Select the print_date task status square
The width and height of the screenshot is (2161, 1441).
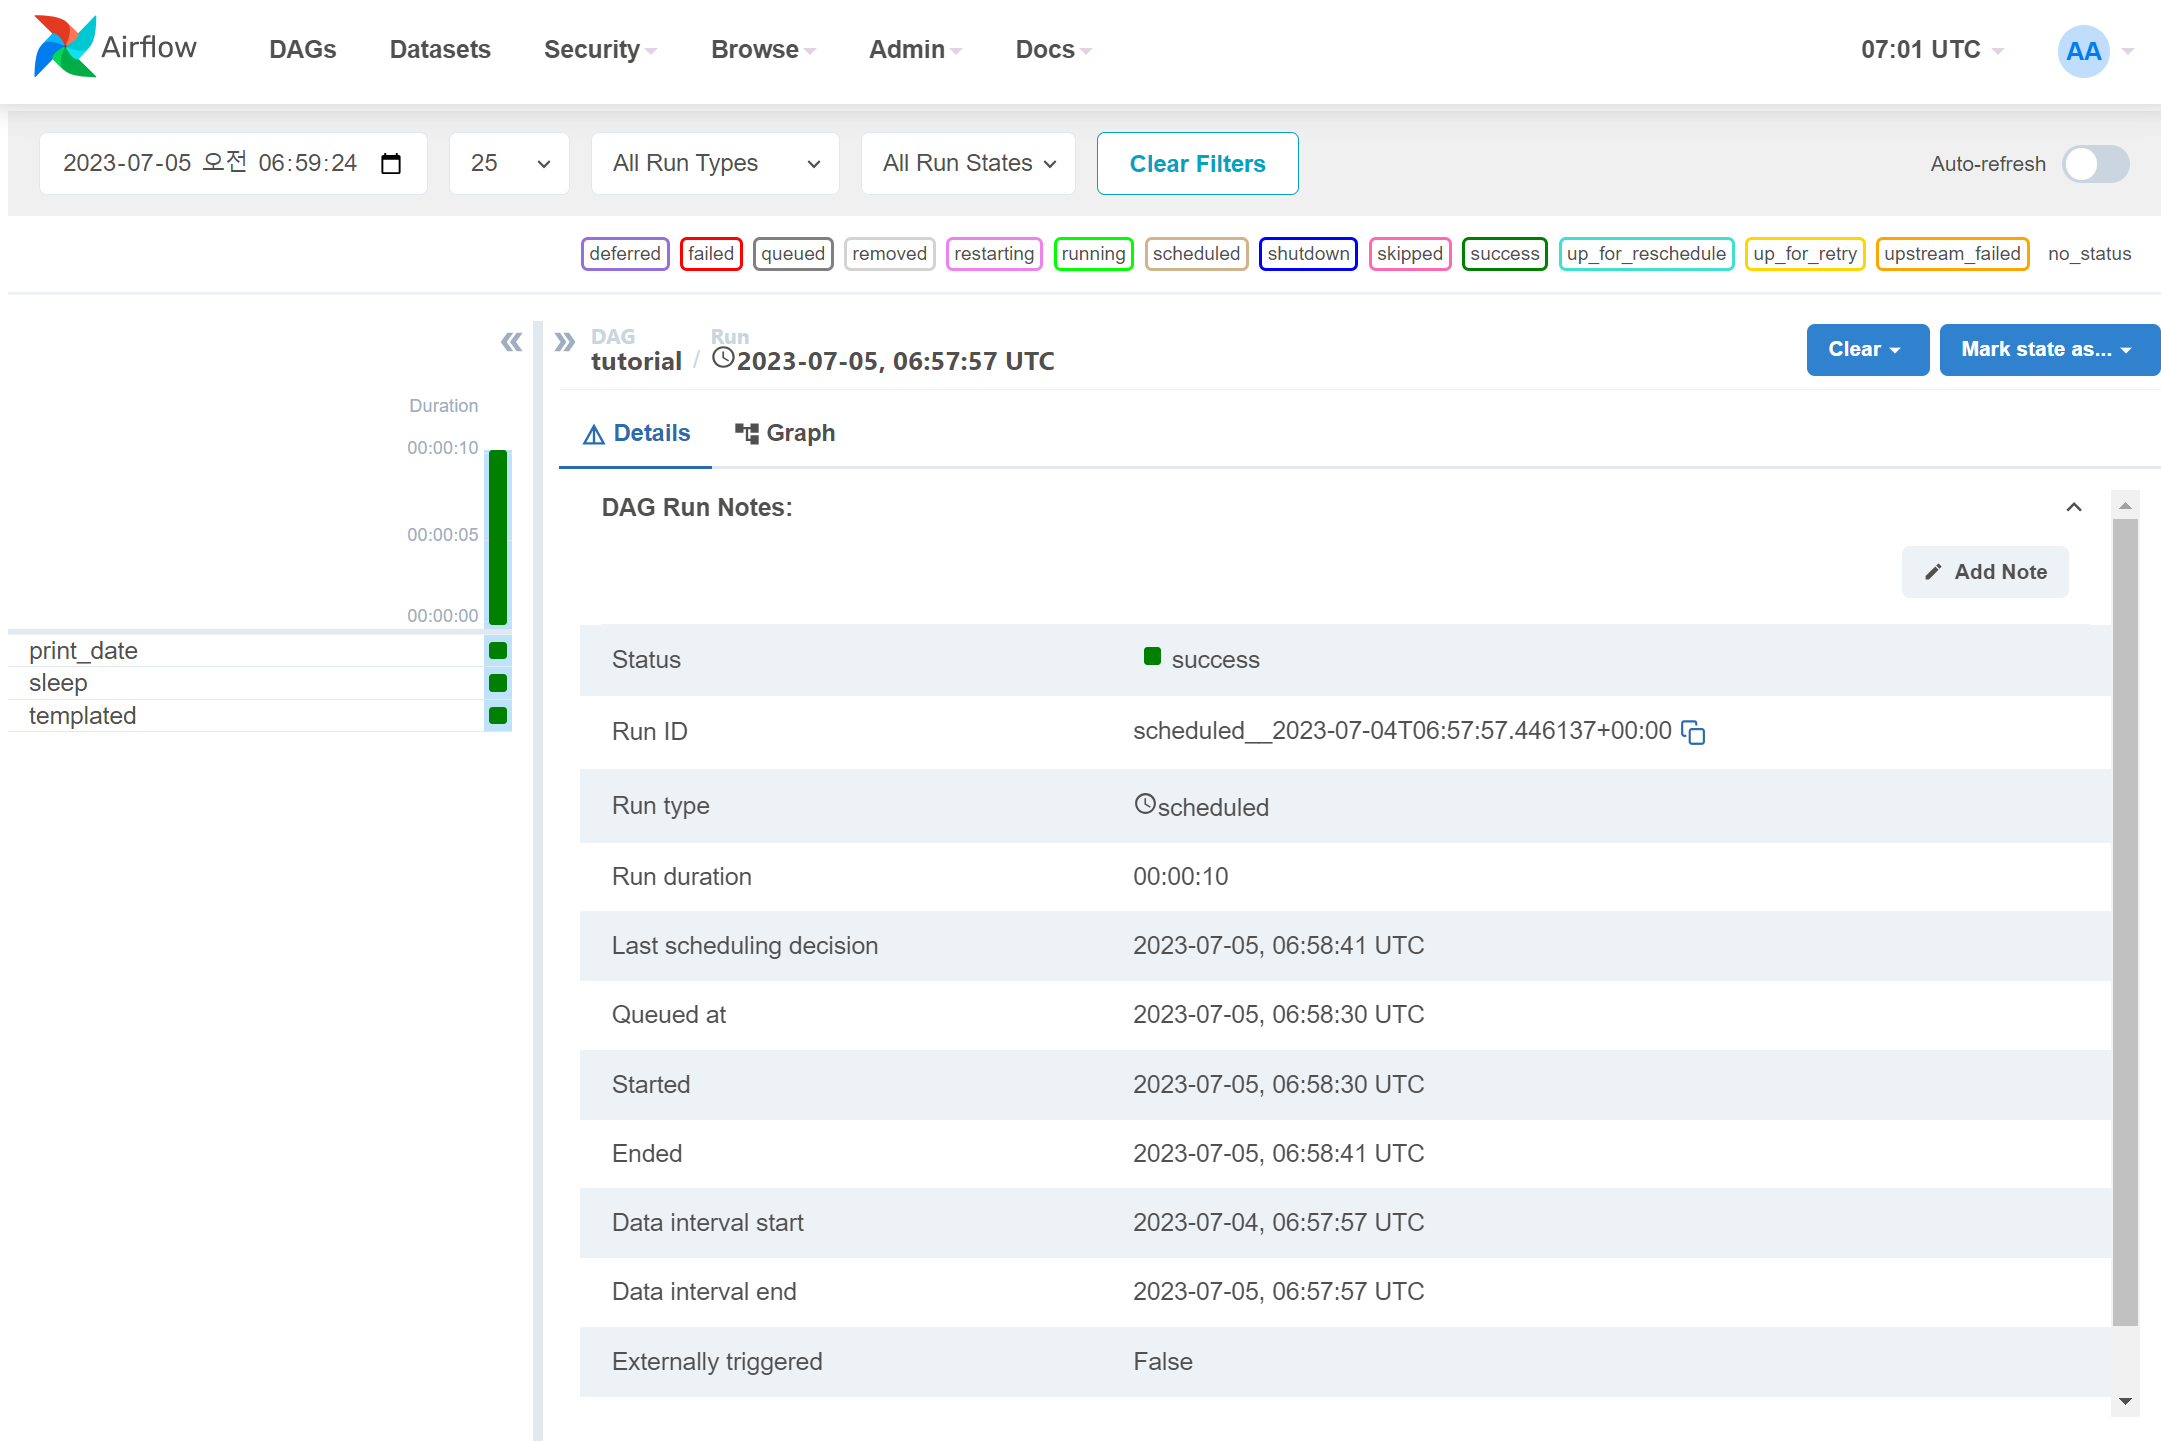[498, 651]
